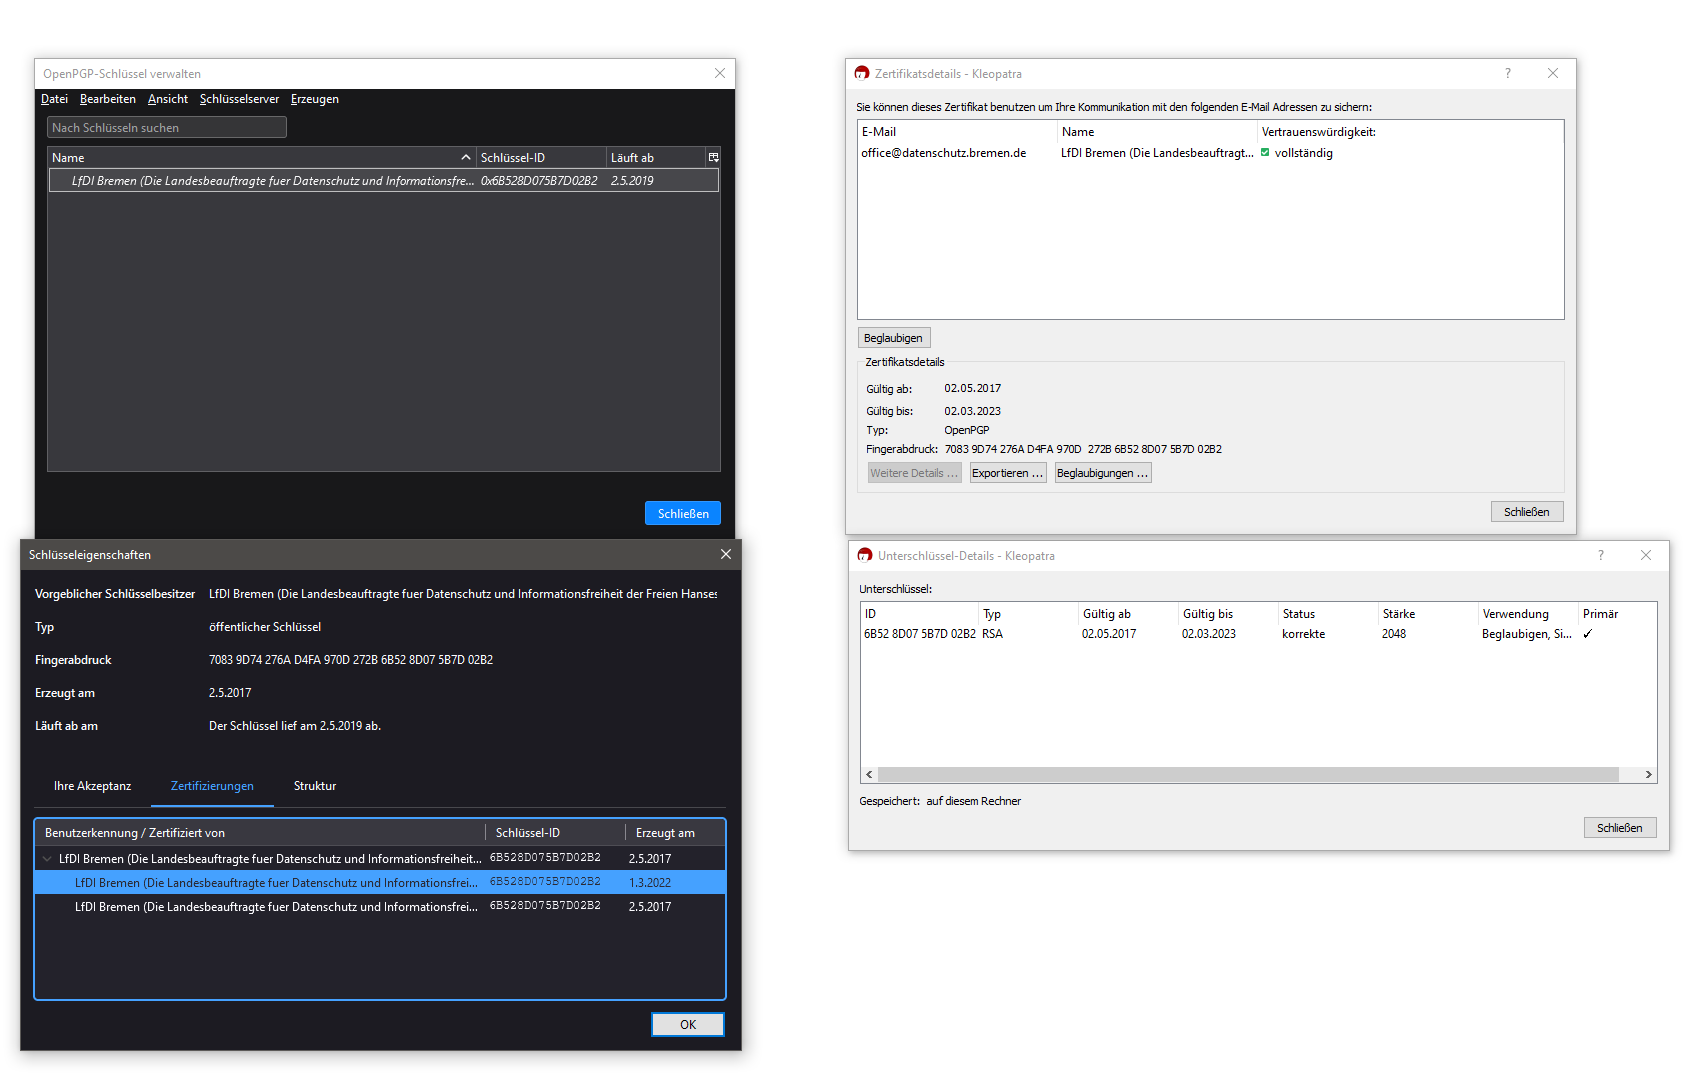Screen dimensions: 1696x1087
Task: Click the help question mark in Zertifikatsdetails
Action: pos(1508,73)
